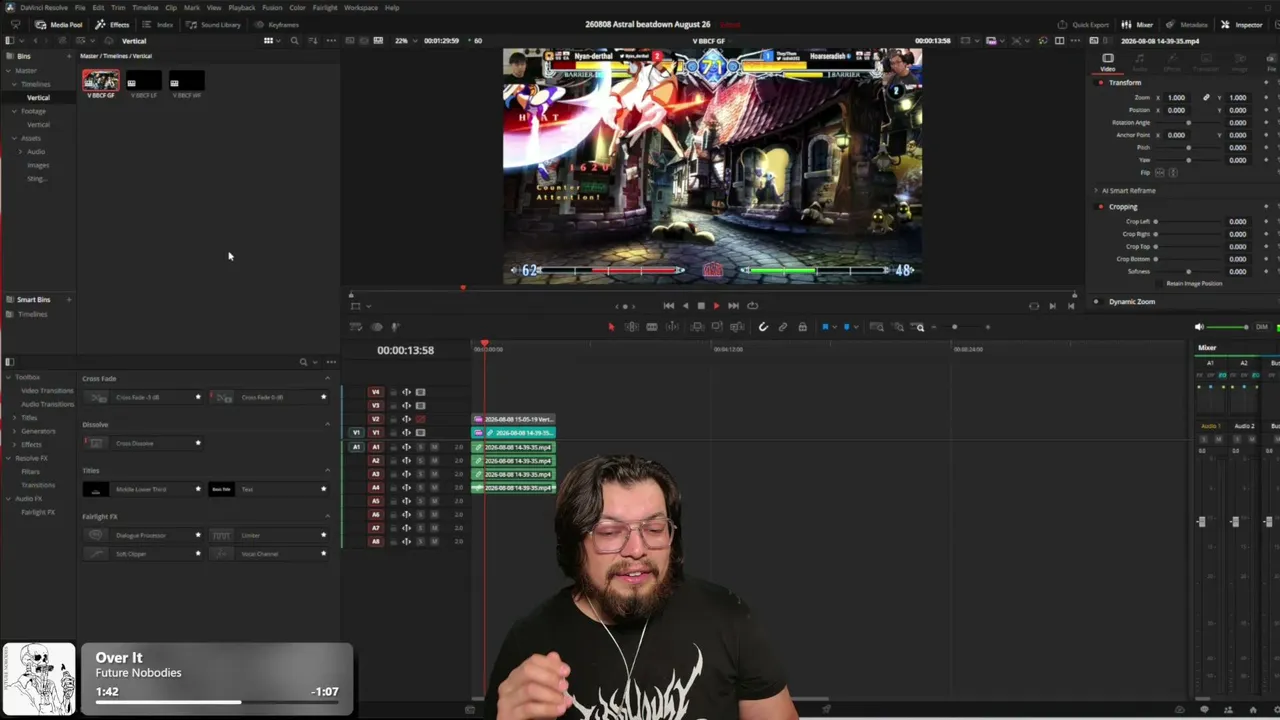Toggle the Effects panel button

pyautogui.click(x=112, y=24)
